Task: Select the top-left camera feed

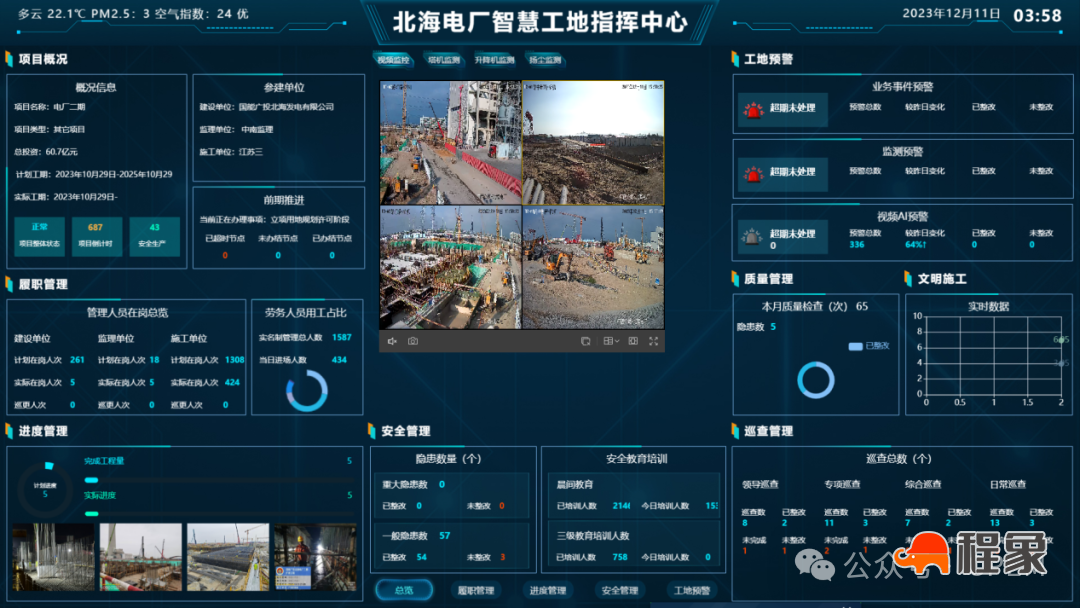Action: pyautogui.click(x=450, y=143)
